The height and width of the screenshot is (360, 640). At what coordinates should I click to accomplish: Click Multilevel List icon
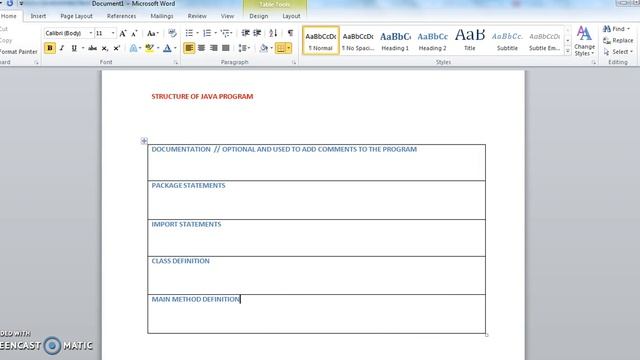(225, 33)
